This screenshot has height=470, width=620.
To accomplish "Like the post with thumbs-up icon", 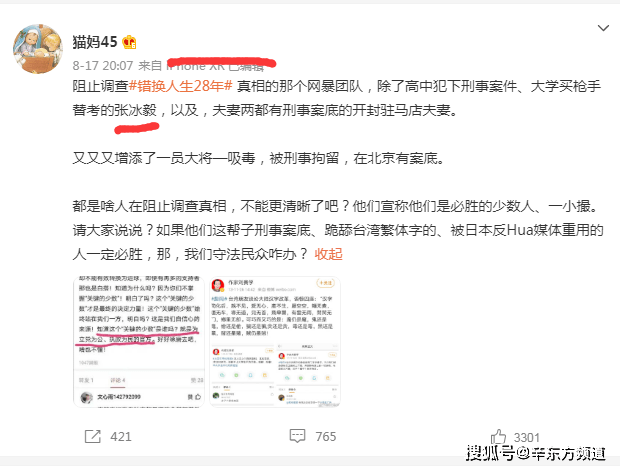I will pos(498,437).
